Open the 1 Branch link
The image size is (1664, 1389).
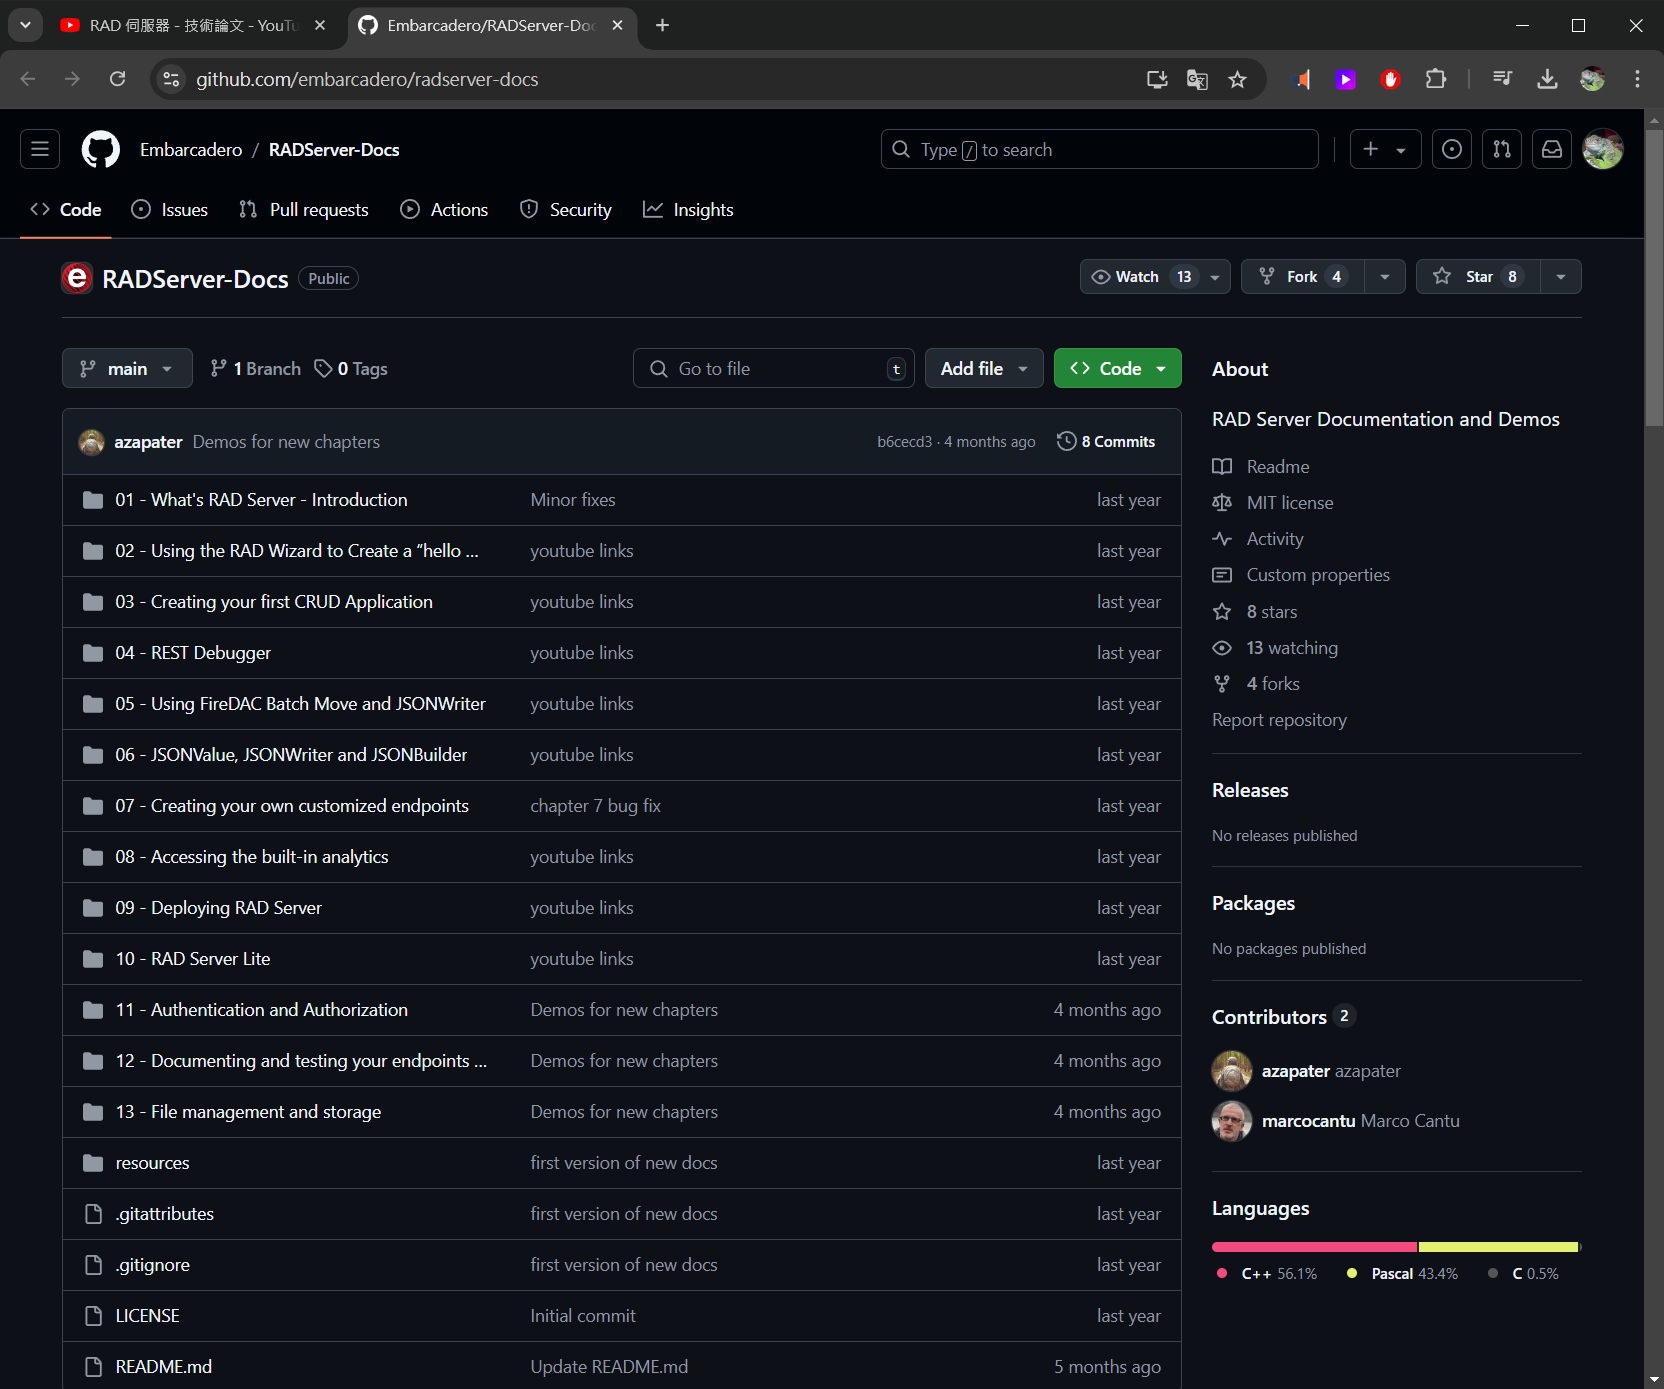256,369
